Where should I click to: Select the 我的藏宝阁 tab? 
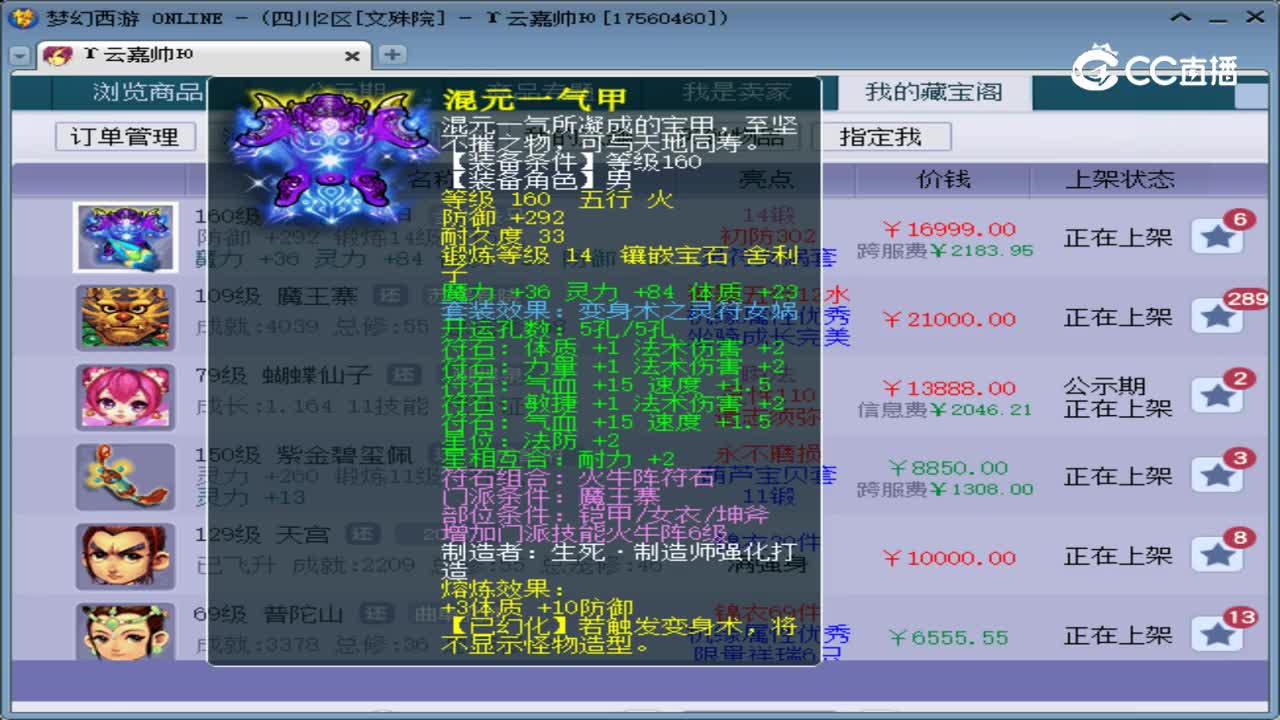933,92
